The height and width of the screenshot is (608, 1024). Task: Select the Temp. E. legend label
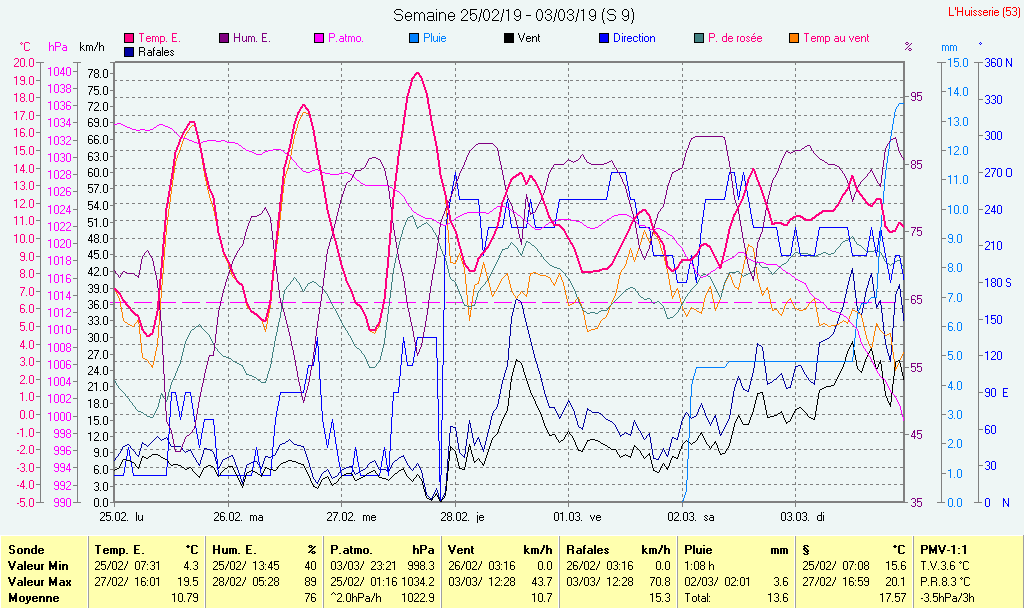point(159,38)
